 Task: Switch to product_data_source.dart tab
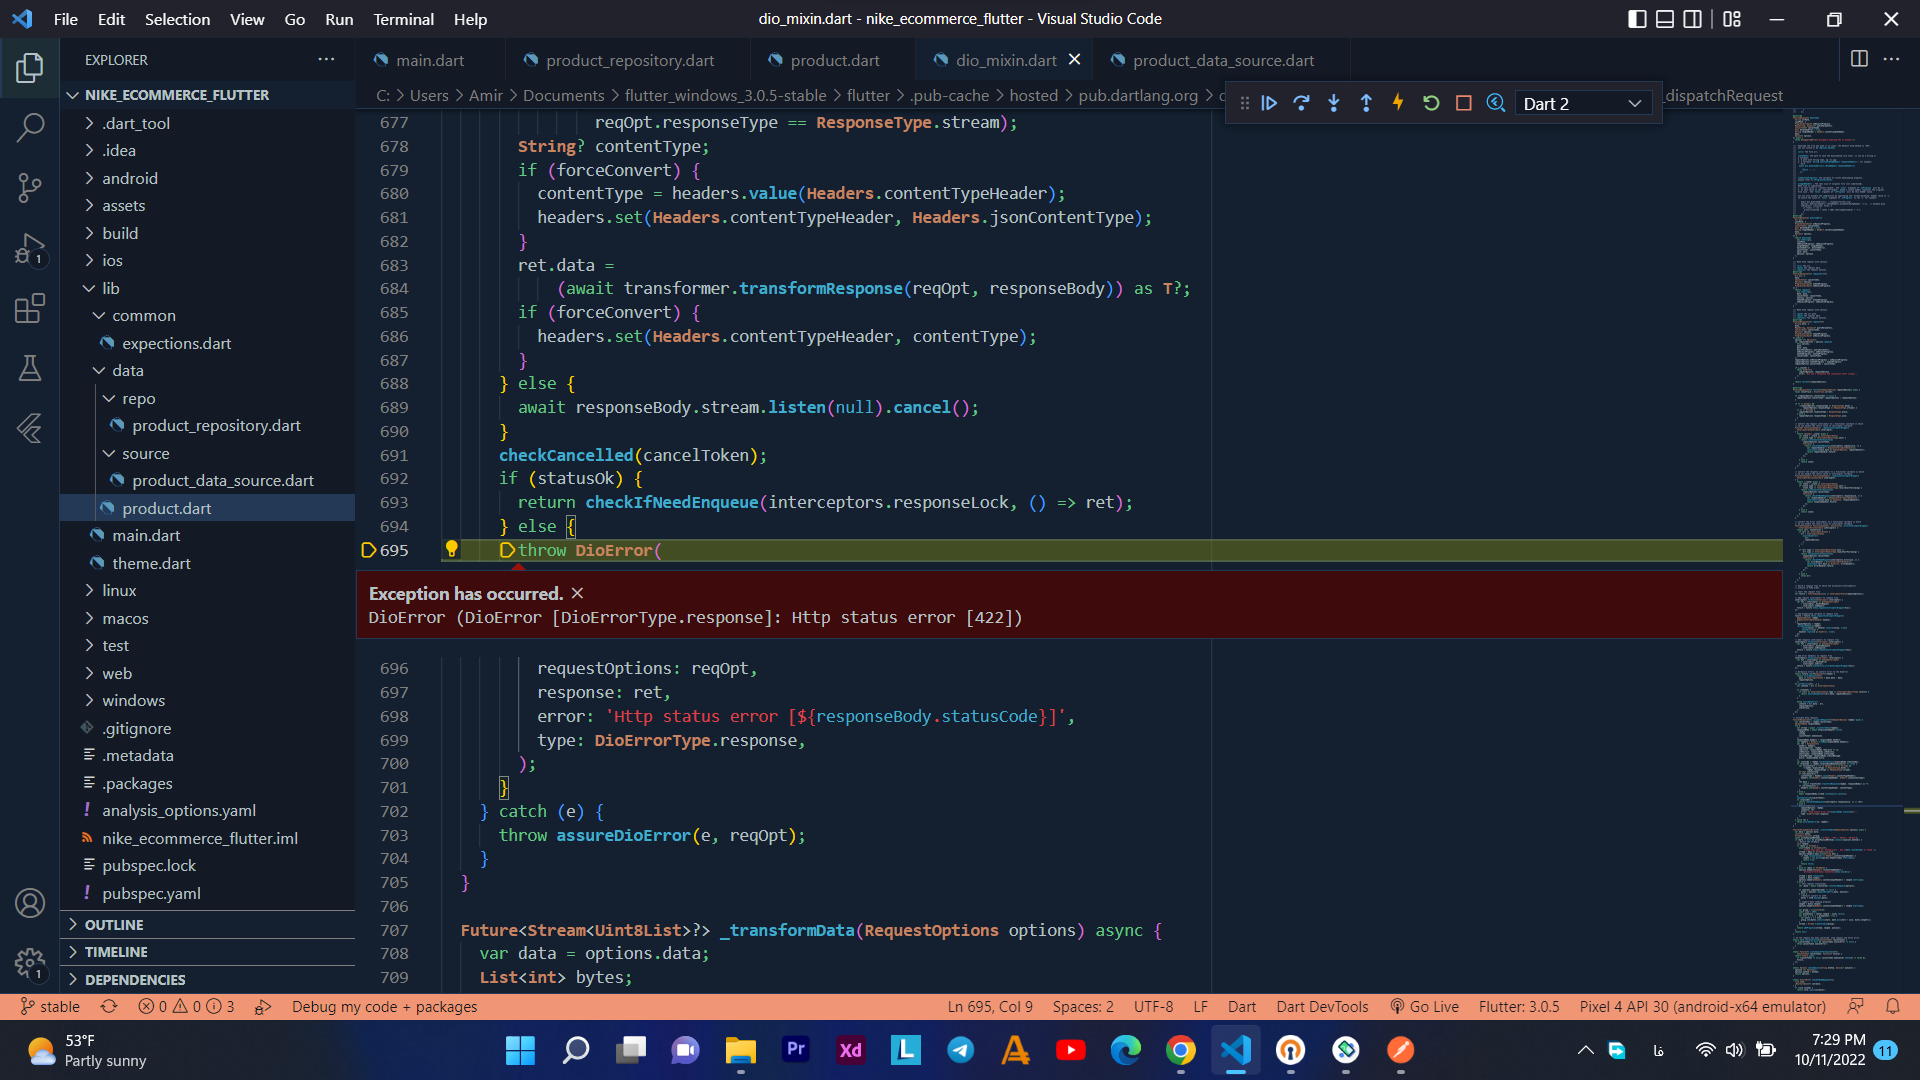point(1222,60)
